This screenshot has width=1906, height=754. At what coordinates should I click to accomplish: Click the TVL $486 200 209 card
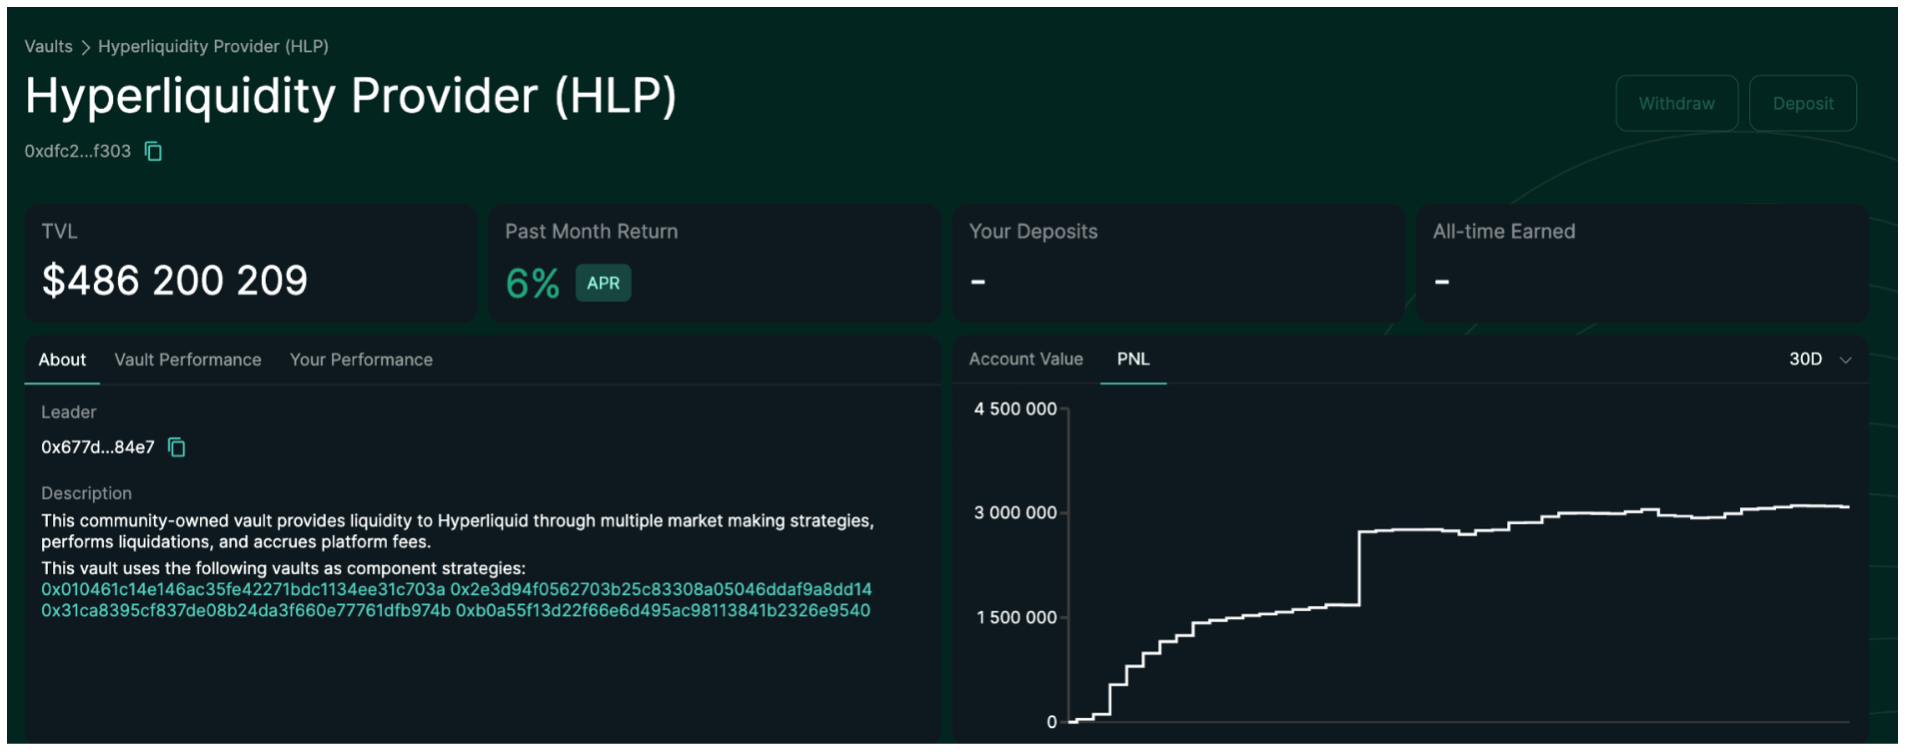[x=250, y=263]
